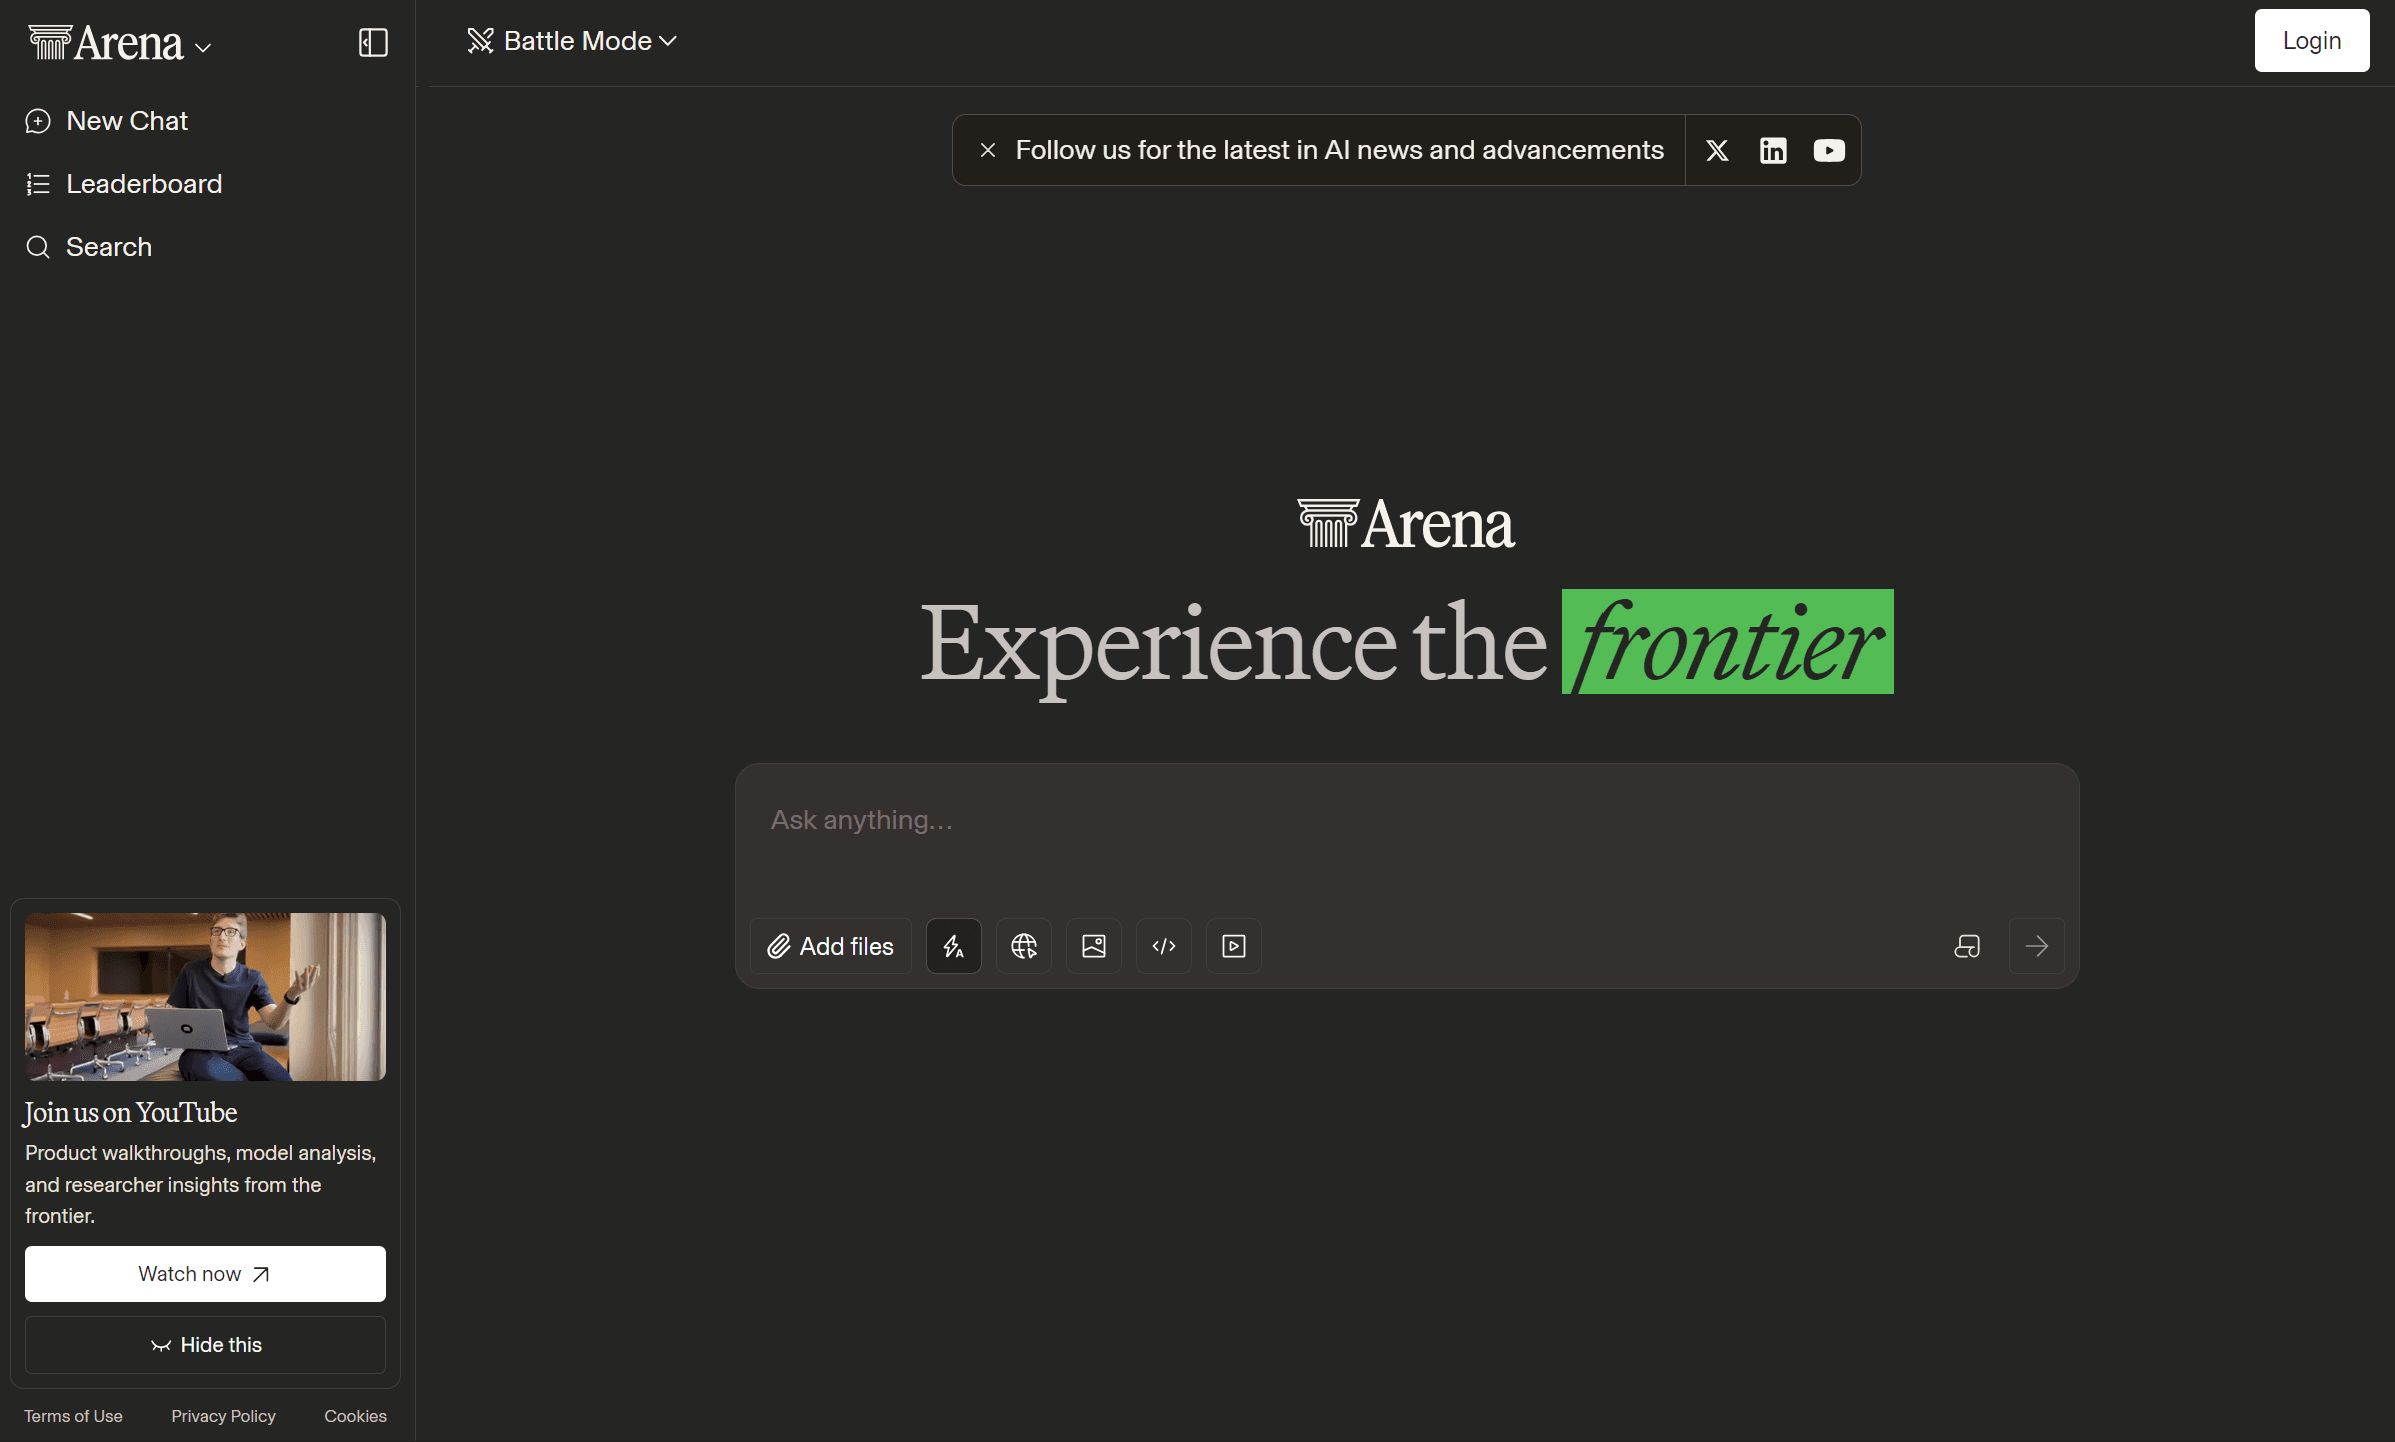2395x1442 pixels.
Task: Toggle incognito chat mode
Action: 1967,945
